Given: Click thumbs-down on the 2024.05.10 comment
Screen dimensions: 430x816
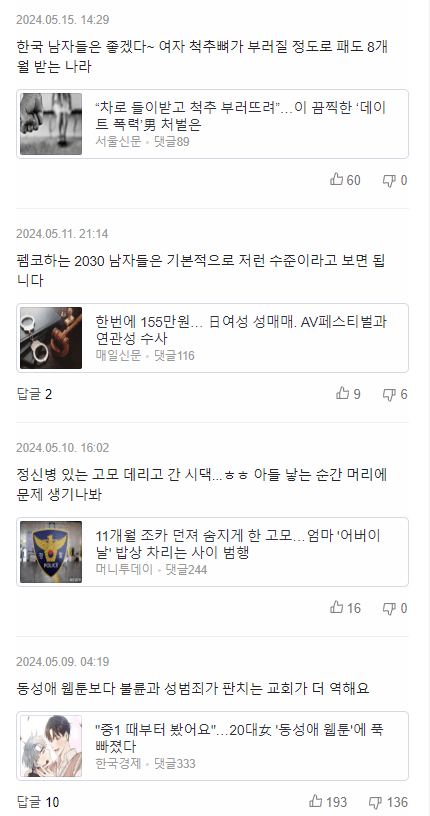Looking at the screenshot, I should click(395, 608).
